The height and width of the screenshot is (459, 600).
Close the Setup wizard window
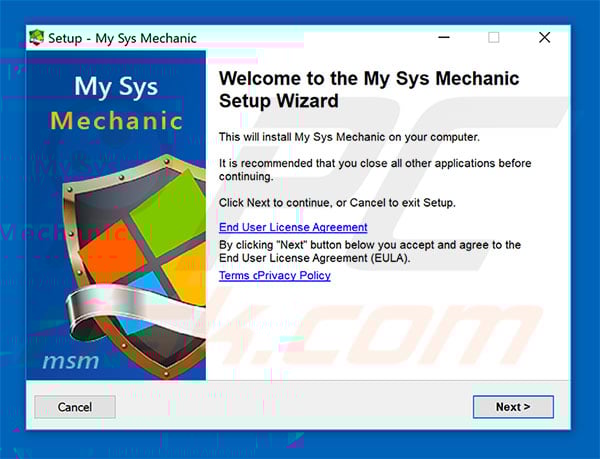545,37
